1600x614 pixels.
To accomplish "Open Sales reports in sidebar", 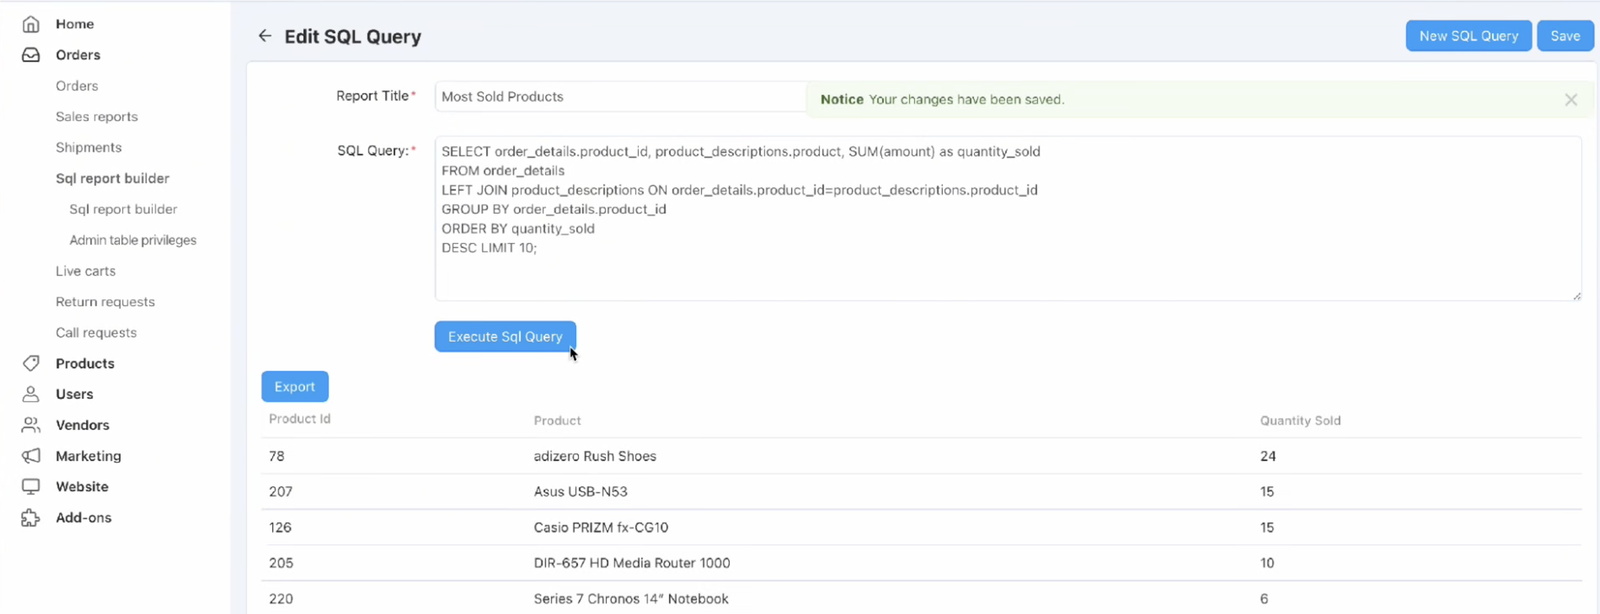I will (x=97, y=117).
